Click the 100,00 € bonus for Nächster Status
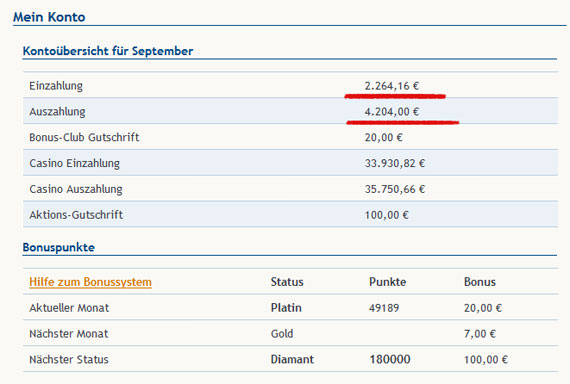The width and height of the screenshot is (570, 384). [486, 360]
